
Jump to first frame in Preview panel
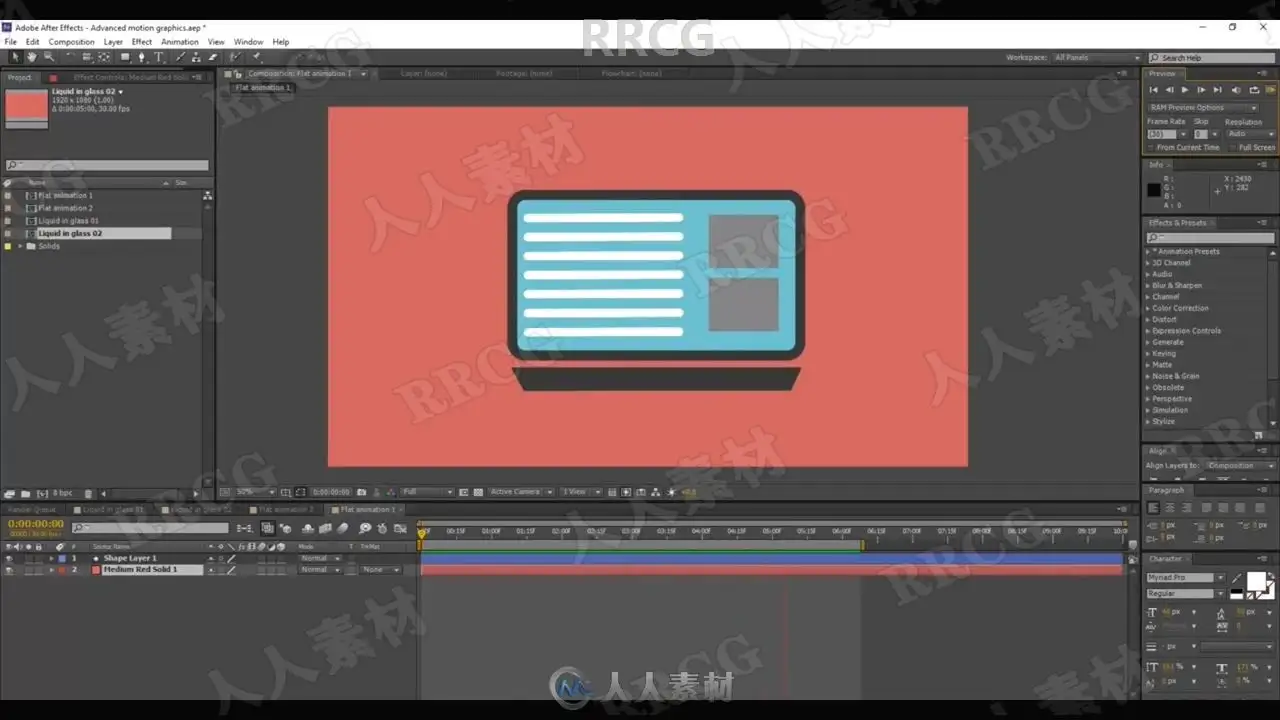click(1153, 90)
